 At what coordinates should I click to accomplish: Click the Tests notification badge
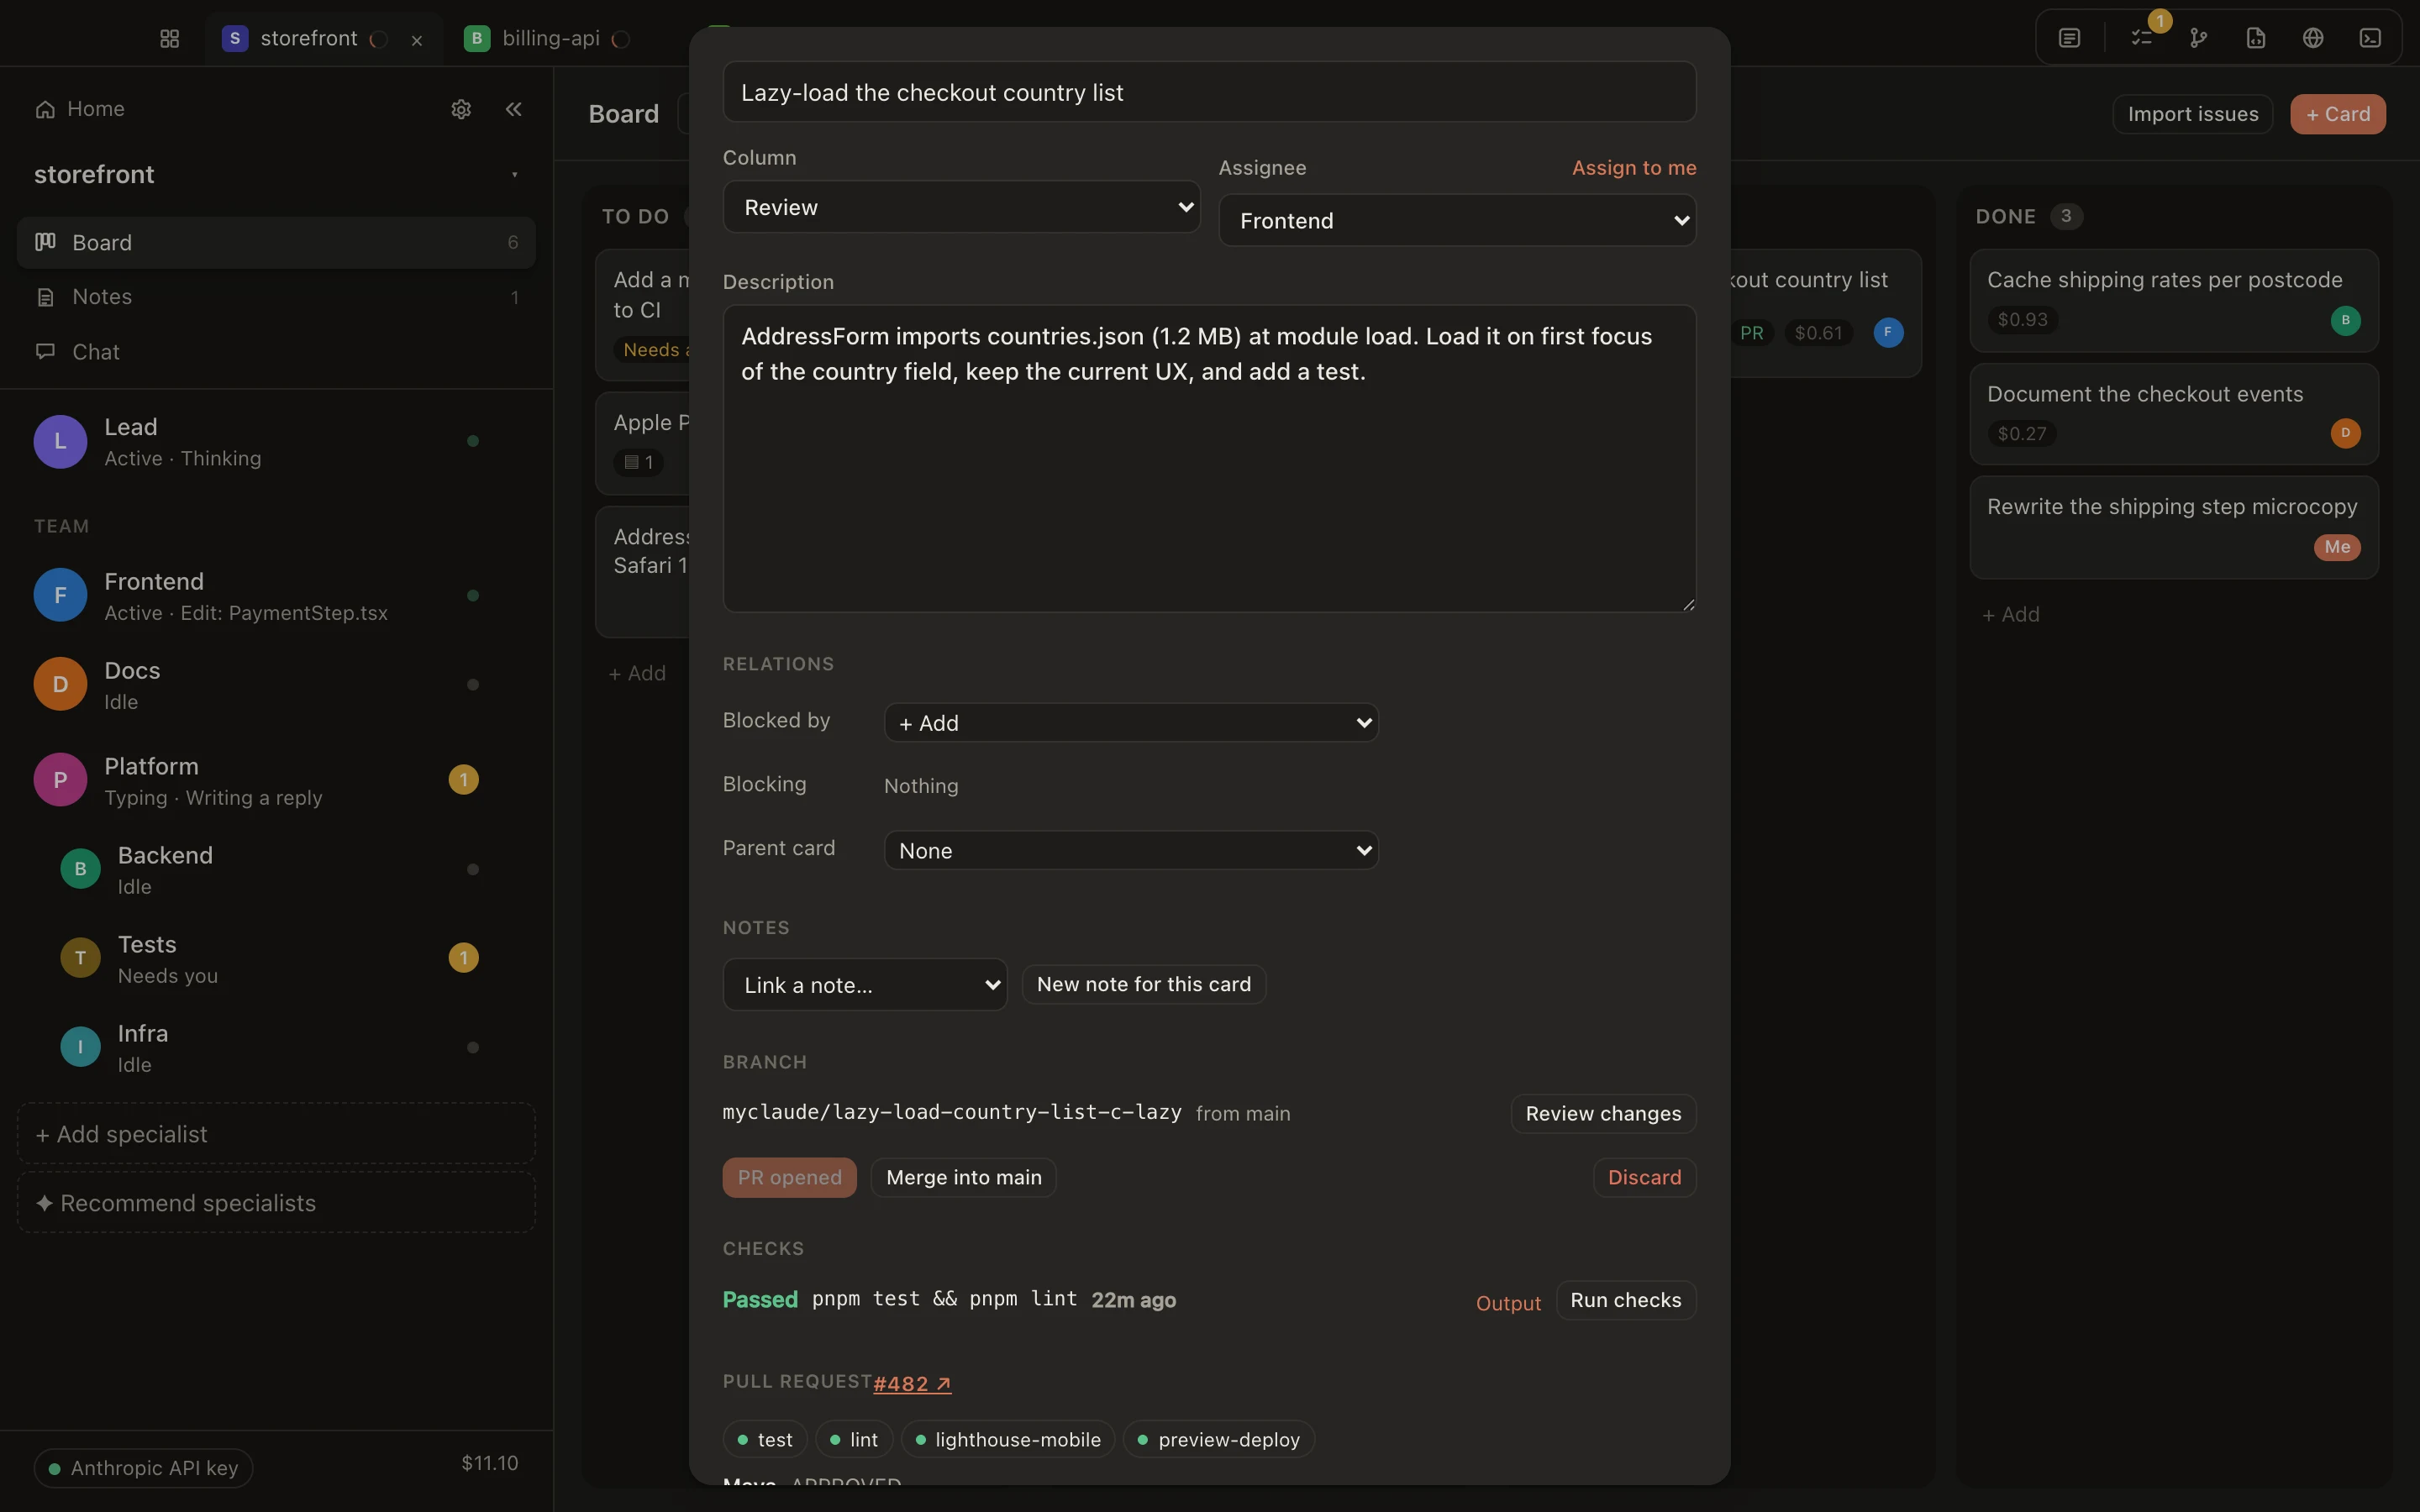click(x=463, y=958)
